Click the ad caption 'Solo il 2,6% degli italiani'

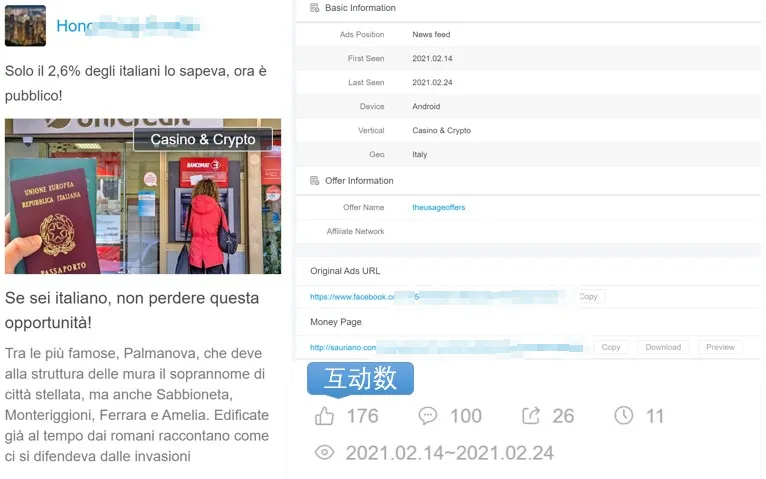click(x=136, y=83)
